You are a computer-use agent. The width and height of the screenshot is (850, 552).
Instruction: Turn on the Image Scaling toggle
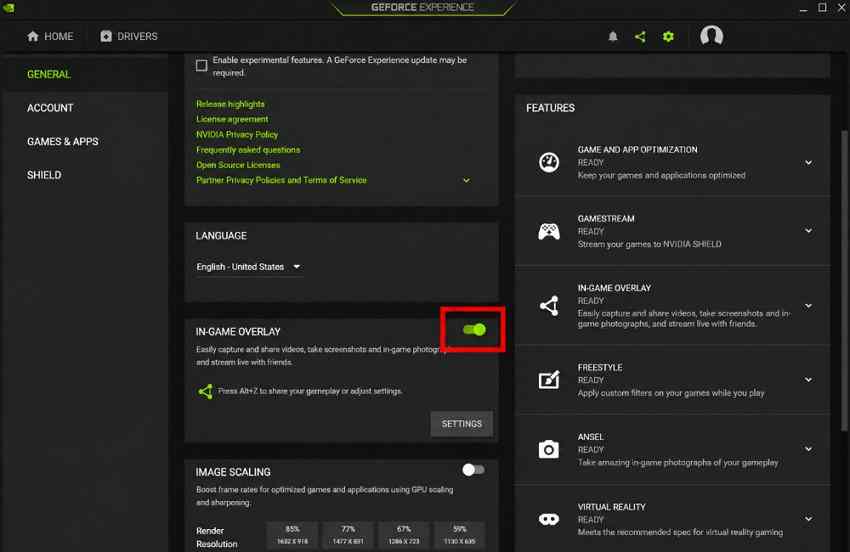[473, 470]
